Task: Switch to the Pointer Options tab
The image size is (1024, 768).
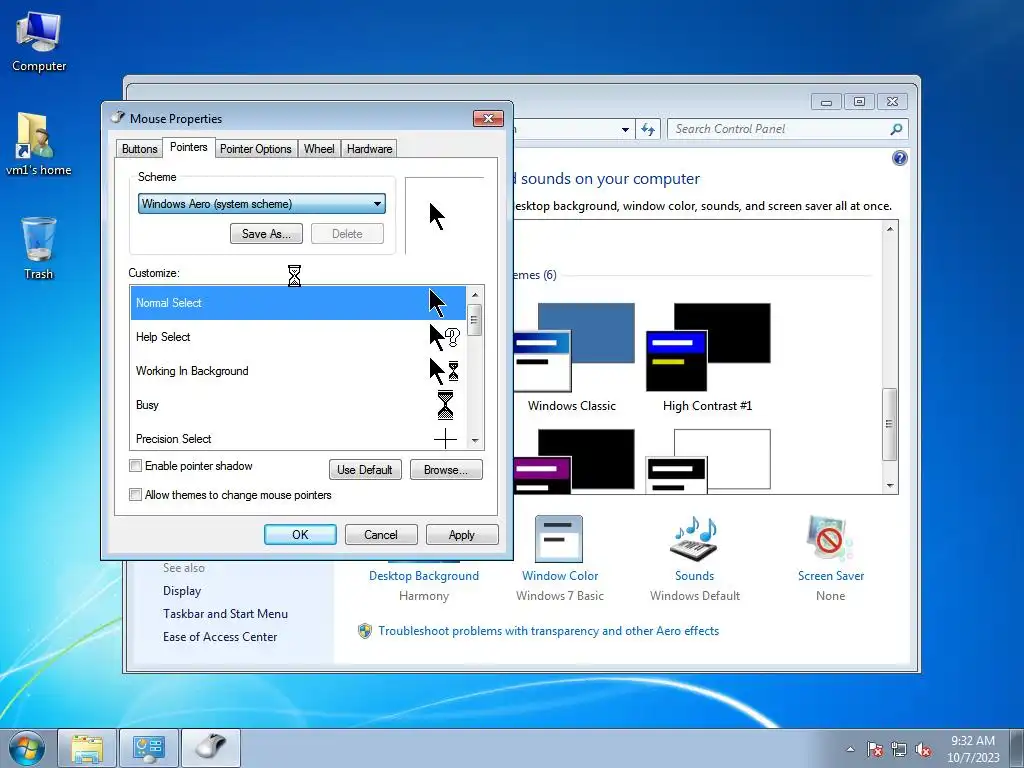Action: click(255, 149)
